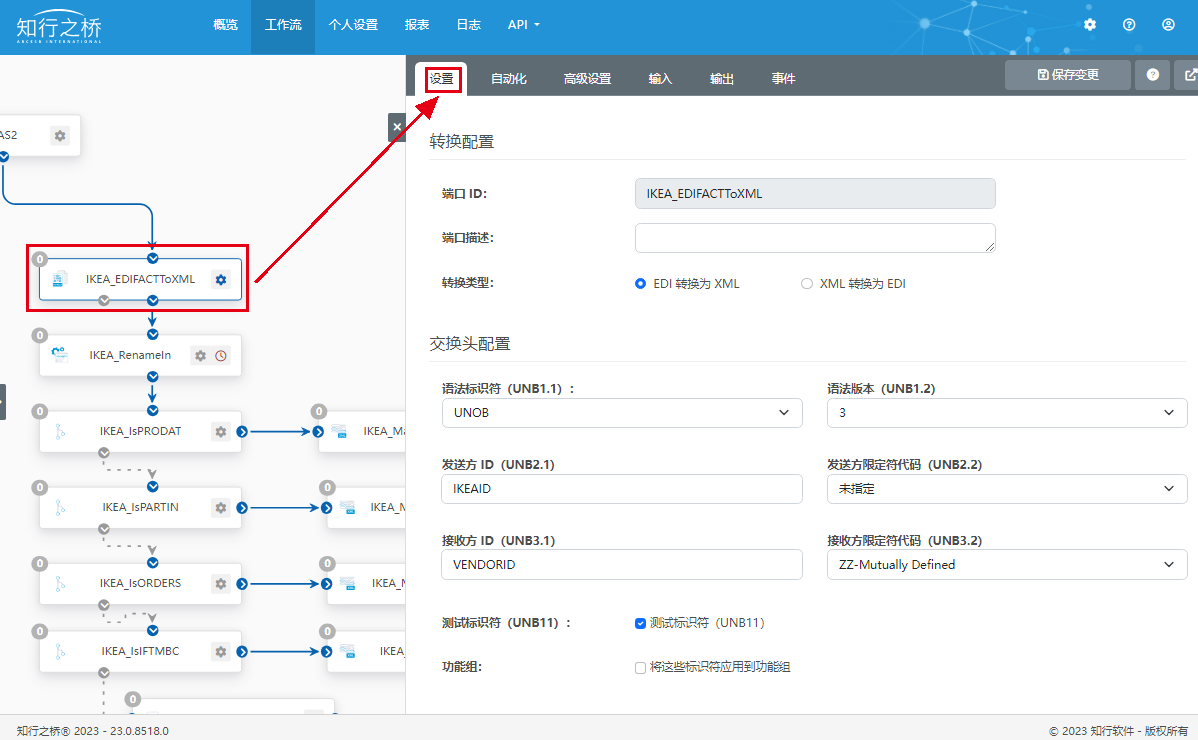Go to 报表 page in navigation
Screen dimensions: 1198x740
coord(417,25)
